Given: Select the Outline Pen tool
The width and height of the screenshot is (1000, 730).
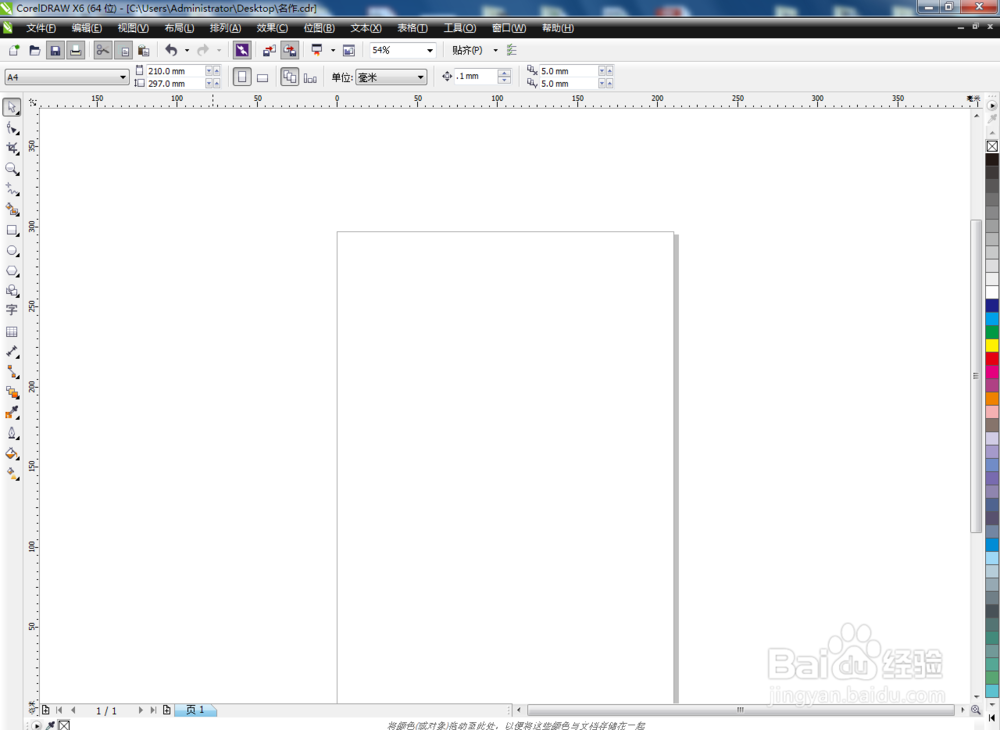Looking at the screenshot, I should [x=12, y=434].
